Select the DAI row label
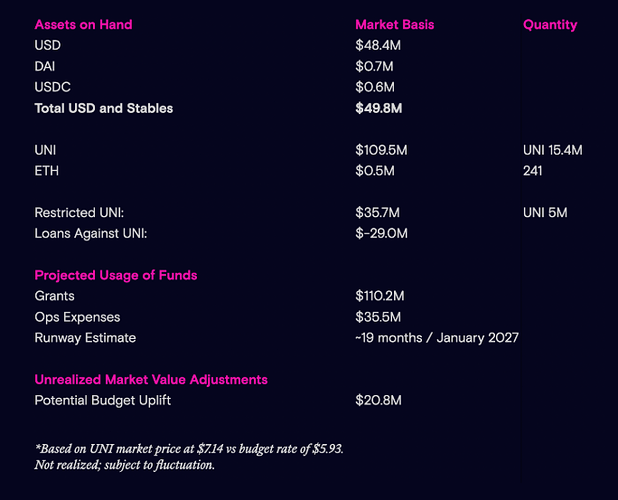Viewport: 618px width, 500px height. click(45, 66)
